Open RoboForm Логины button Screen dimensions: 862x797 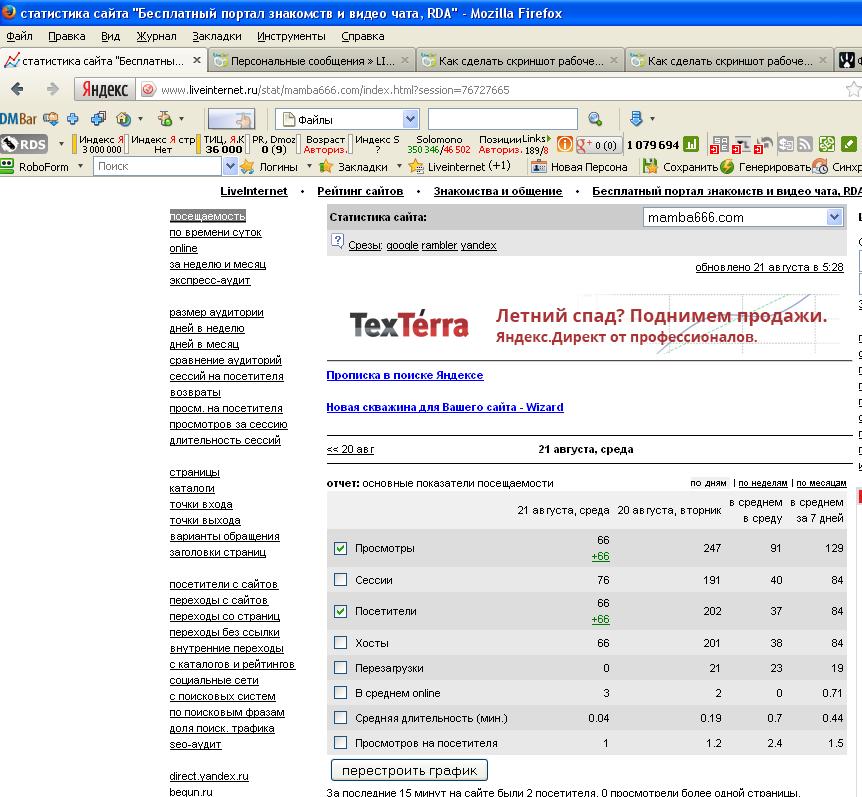coord(269,167)
